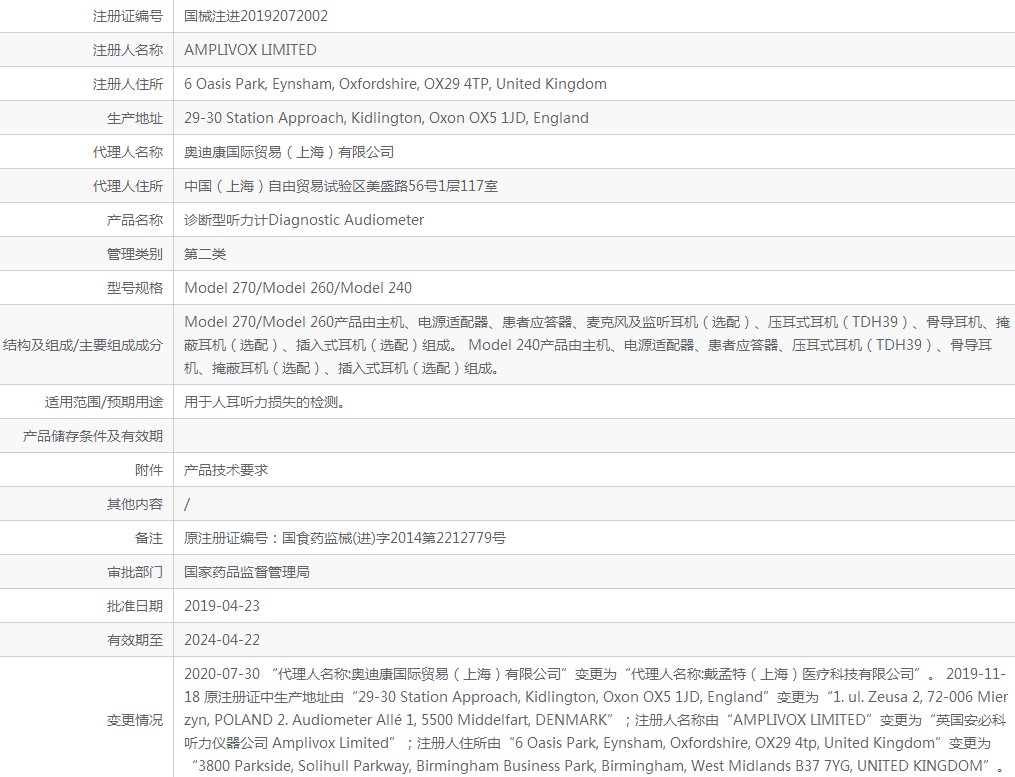Image resolution: width=1015 pixels, height=777 pixels.
Task: Click product name 诊断型听力计Diagnostic Audiometer
Action: point(304,220)
